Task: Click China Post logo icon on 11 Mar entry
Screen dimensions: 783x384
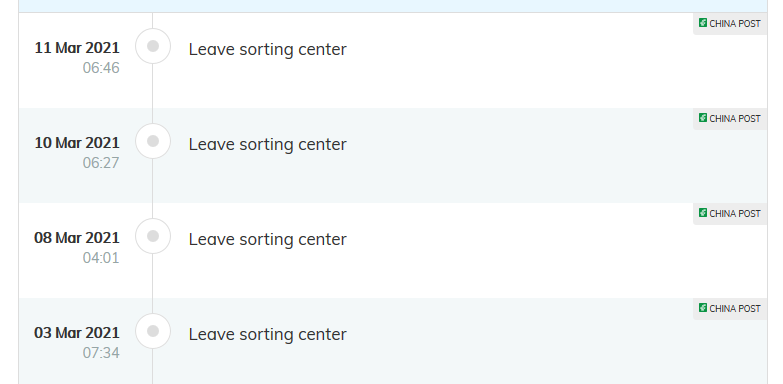Action: click(x=703, y=22)
